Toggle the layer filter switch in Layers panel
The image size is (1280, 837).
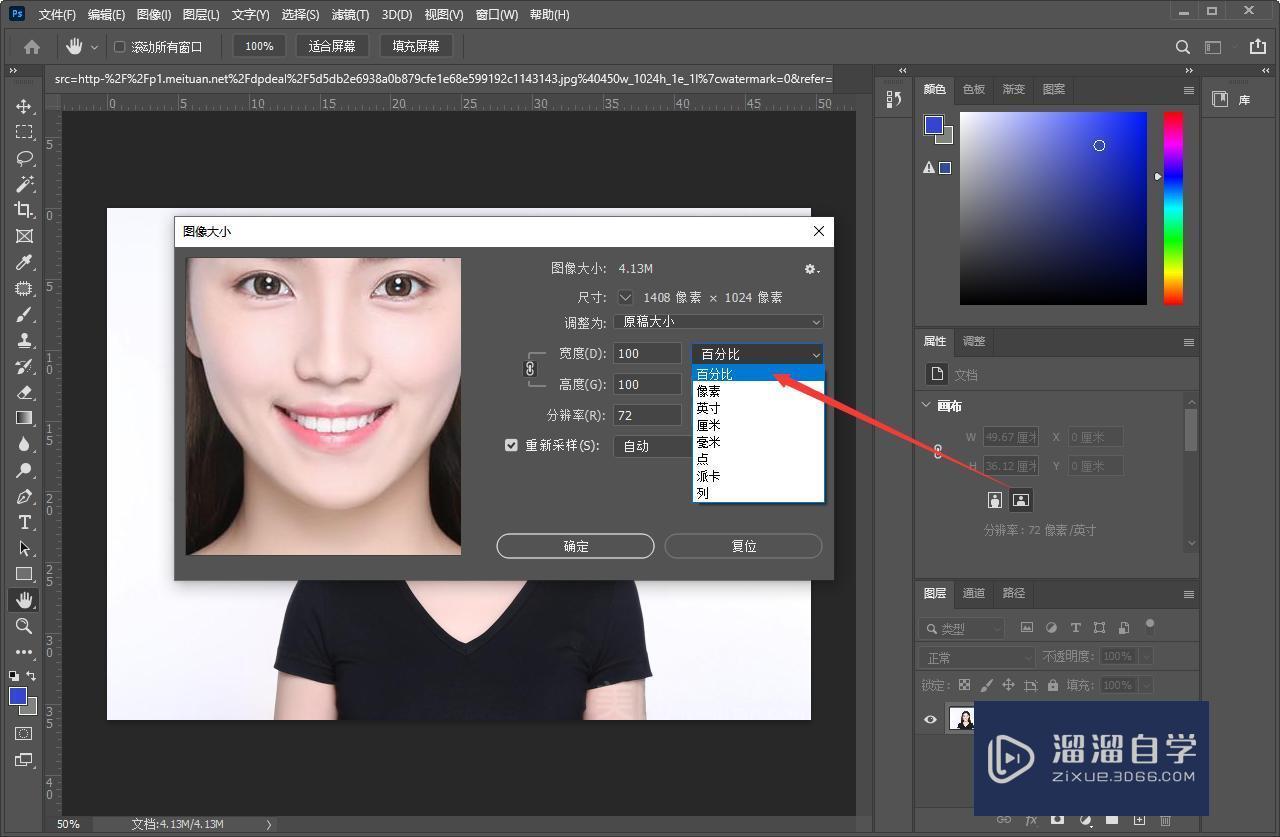pyautogui.click(x=1150, y=626)
